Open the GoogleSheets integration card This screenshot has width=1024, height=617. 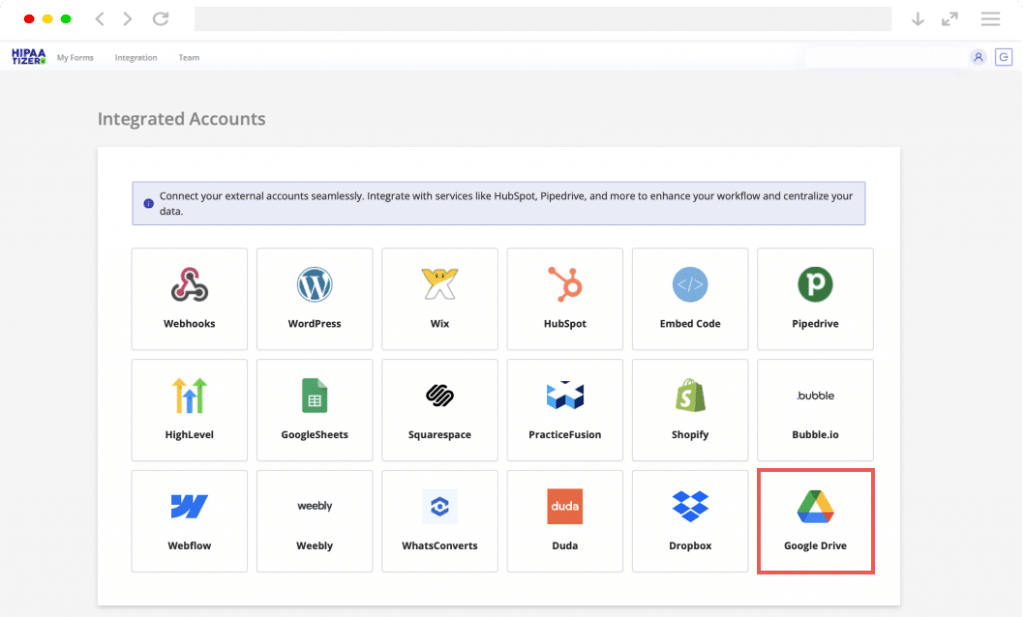(315, 410)
